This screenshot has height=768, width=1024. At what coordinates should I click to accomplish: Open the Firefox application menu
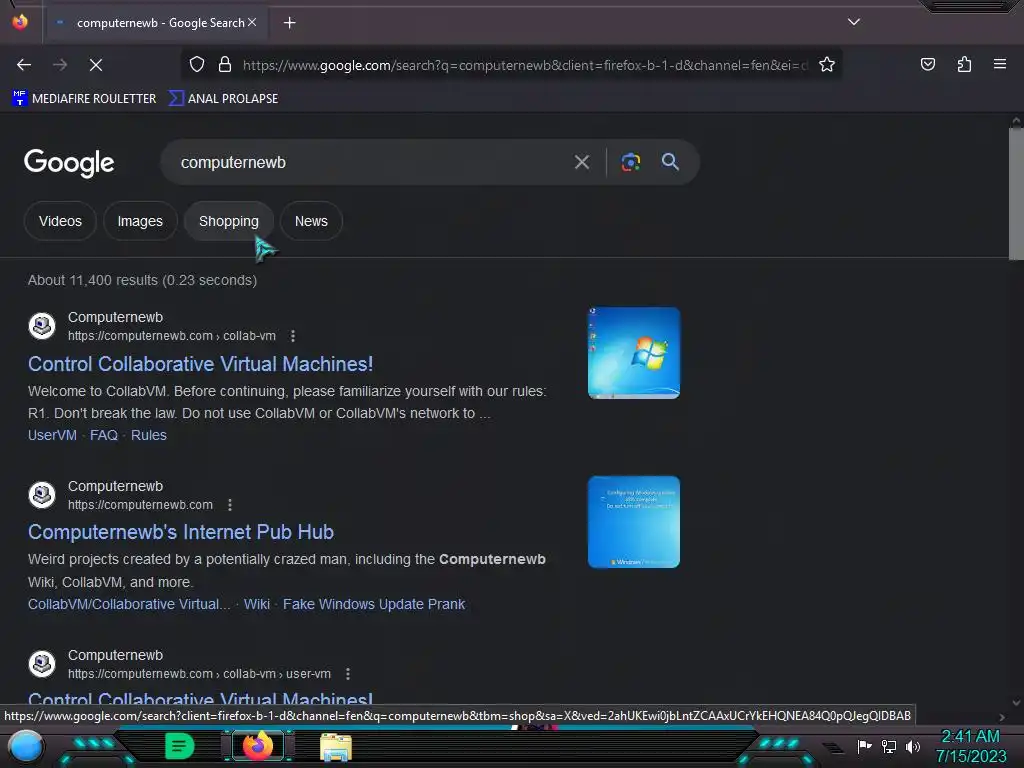coord(999,64)
